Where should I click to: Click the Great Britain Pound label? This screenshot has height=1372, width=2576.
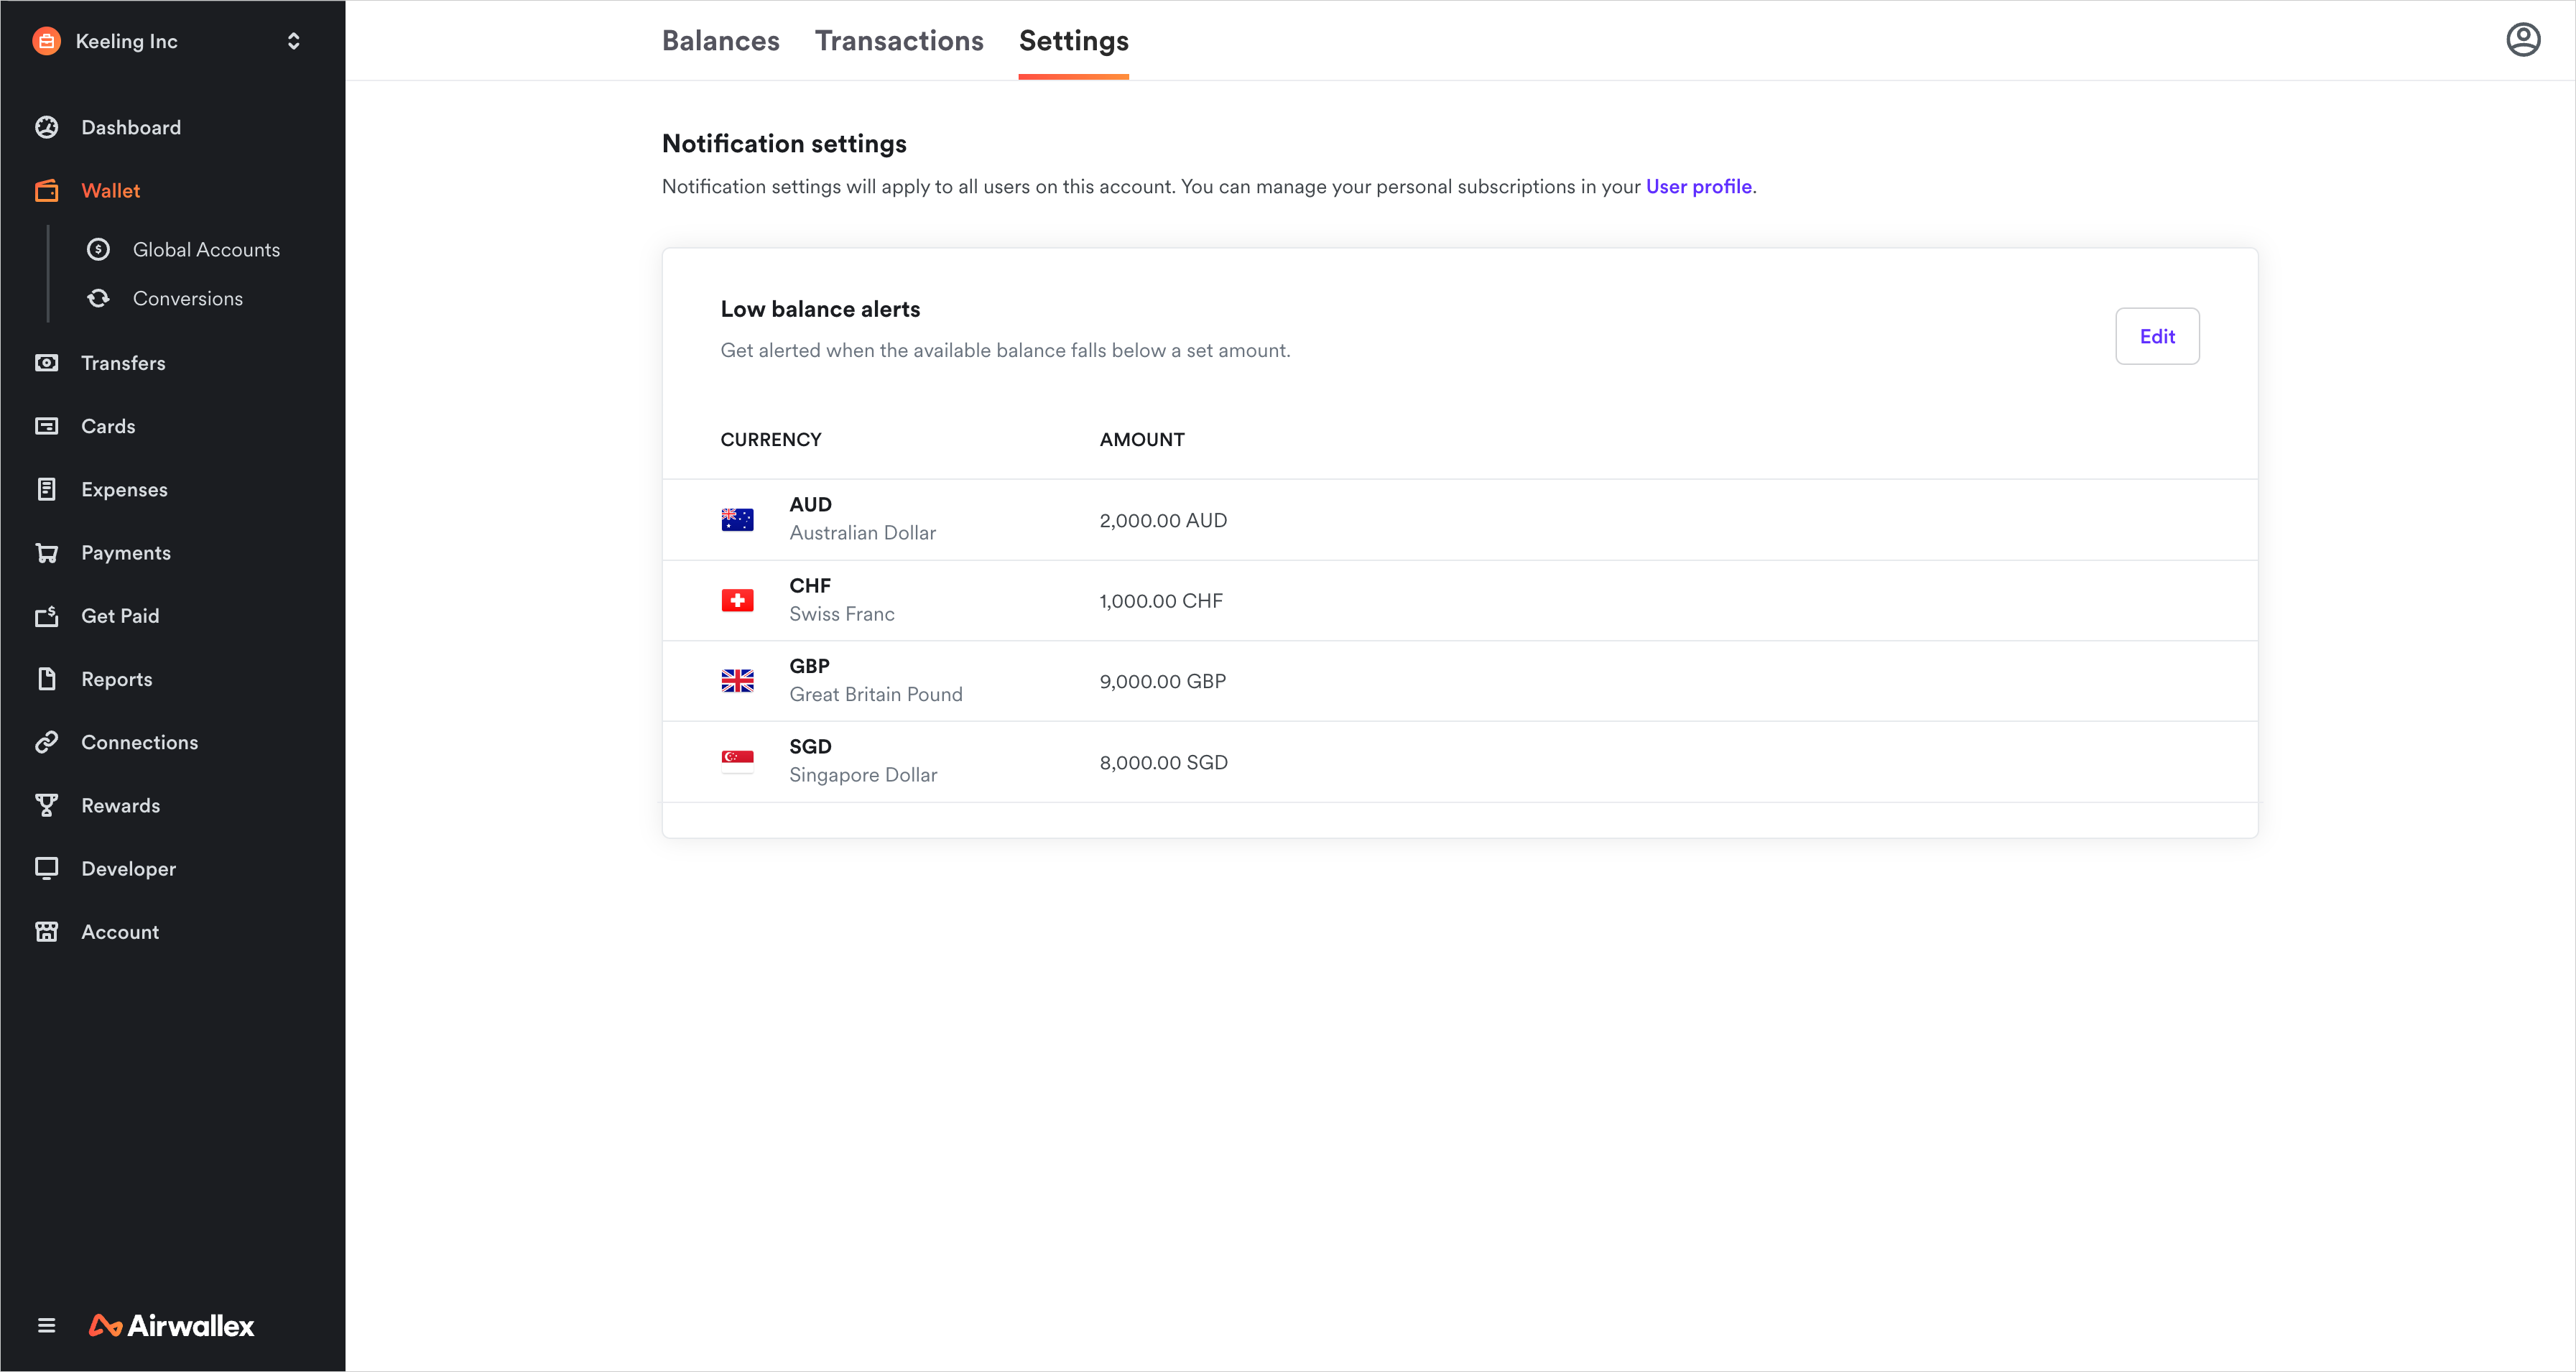[x=875, y=694]
